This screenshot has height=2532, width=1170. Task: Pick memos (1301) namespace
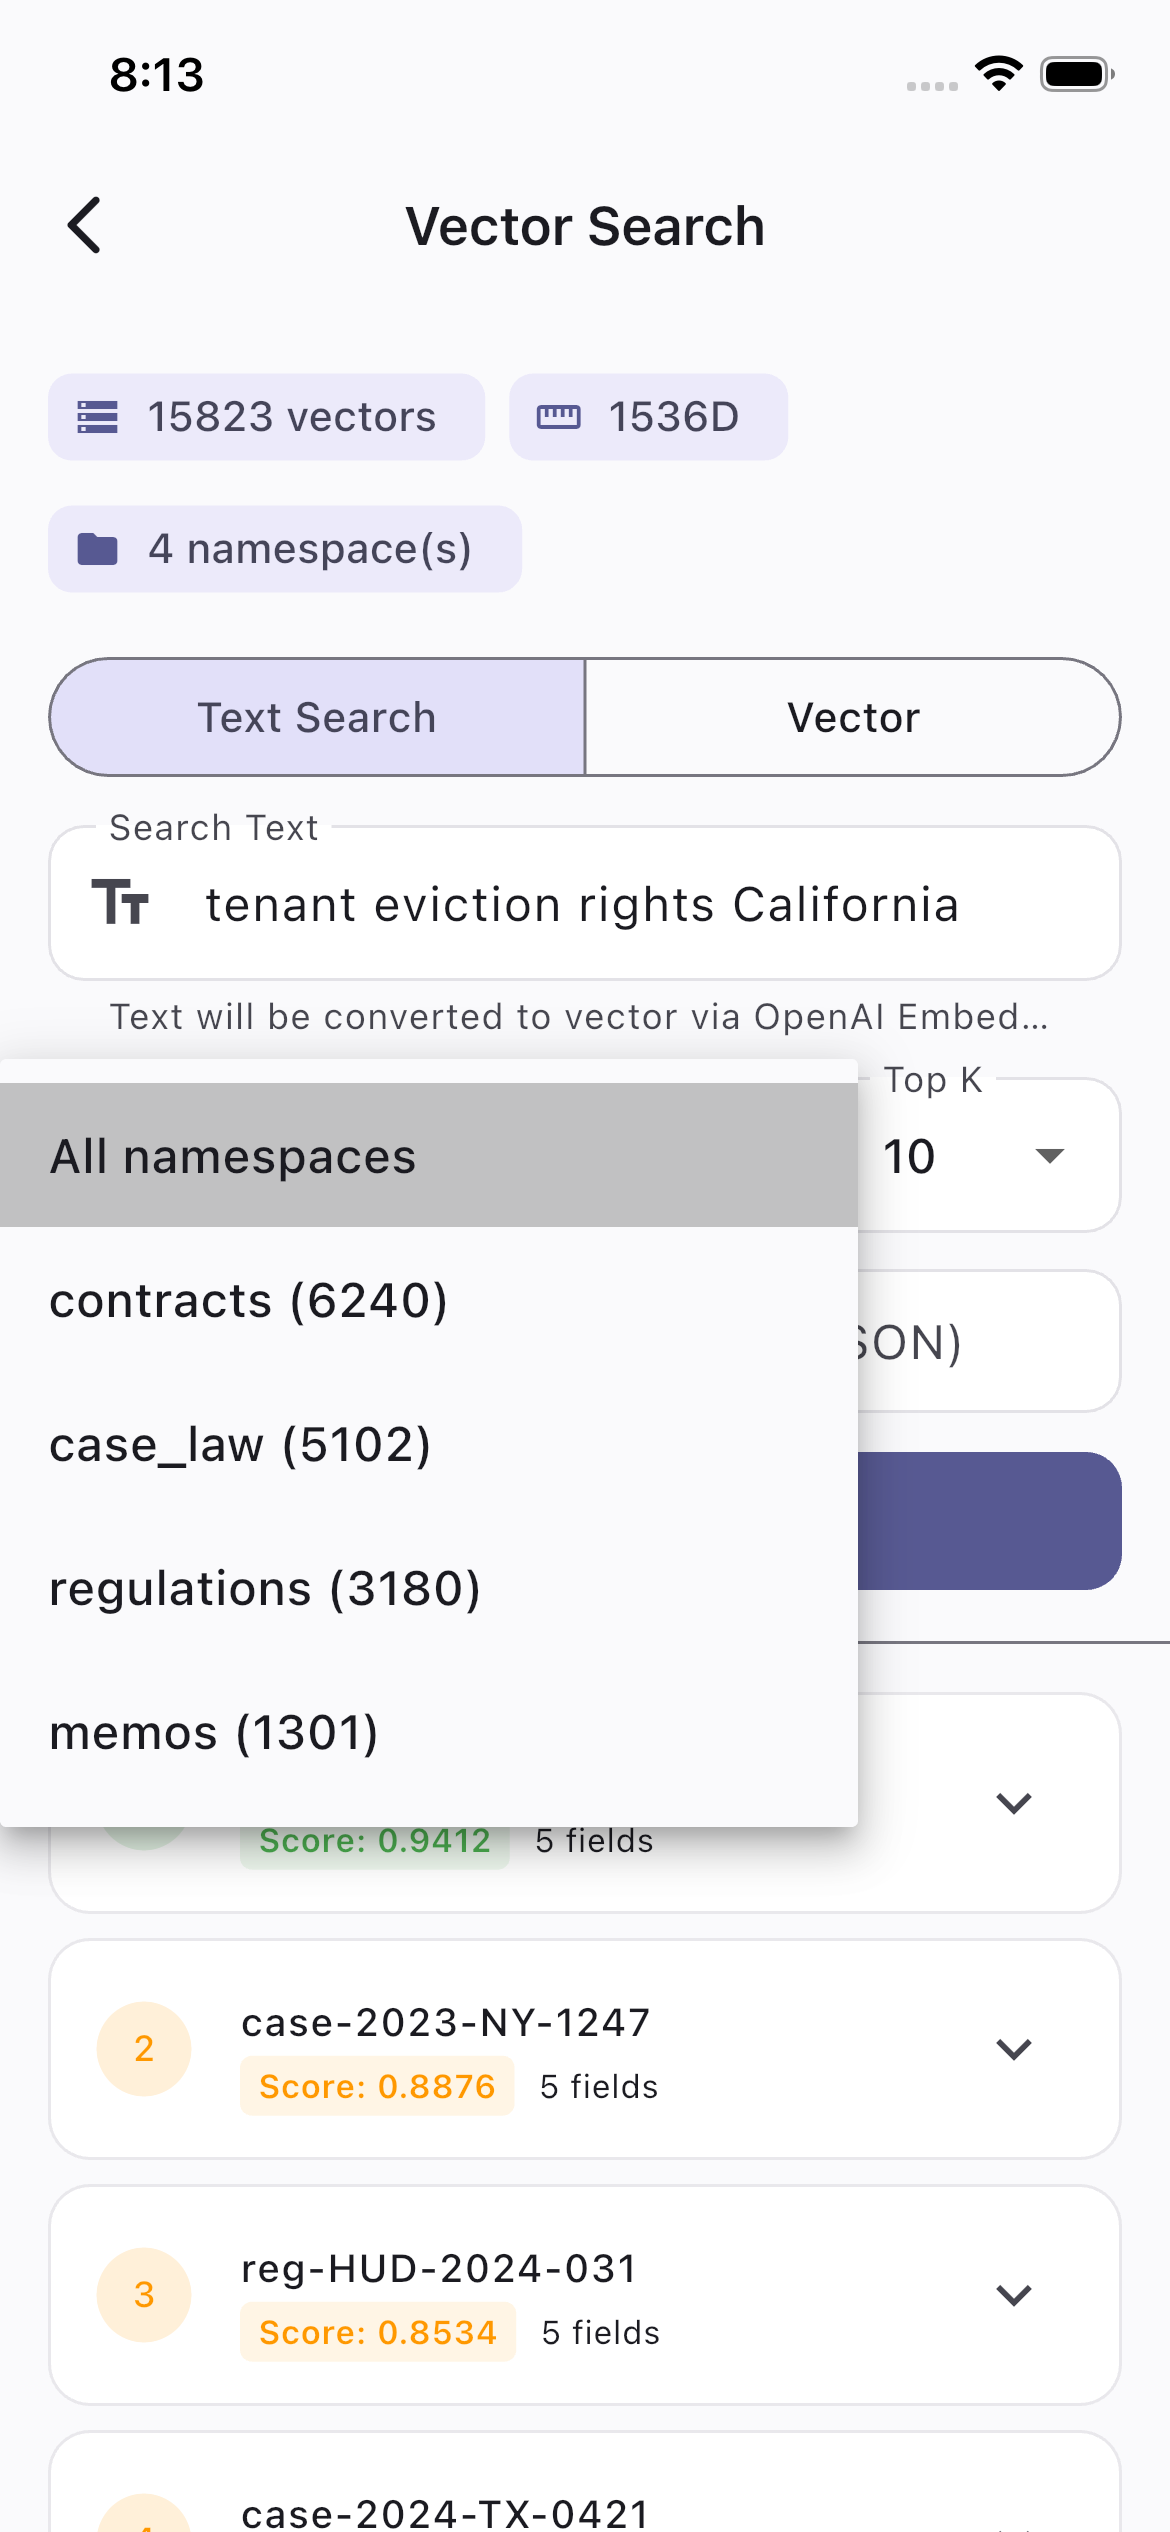(428, 1732)
